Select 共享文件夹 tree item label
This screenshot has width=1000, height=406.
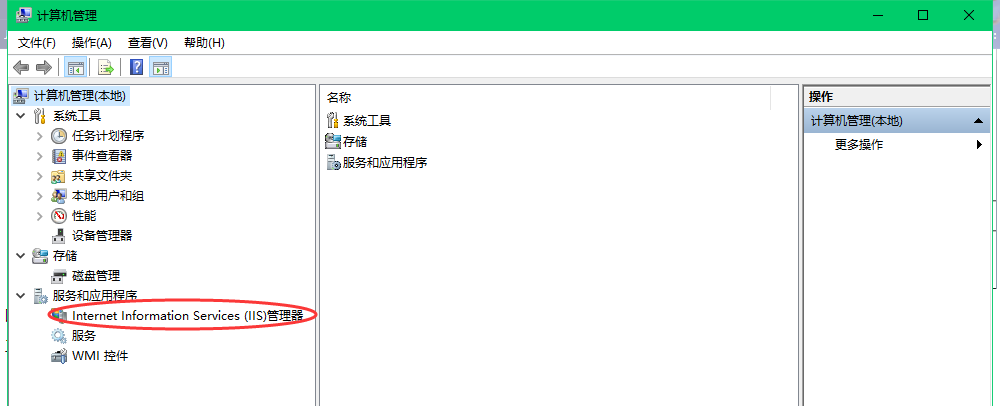pyautogui.click(x=102, y=176)
